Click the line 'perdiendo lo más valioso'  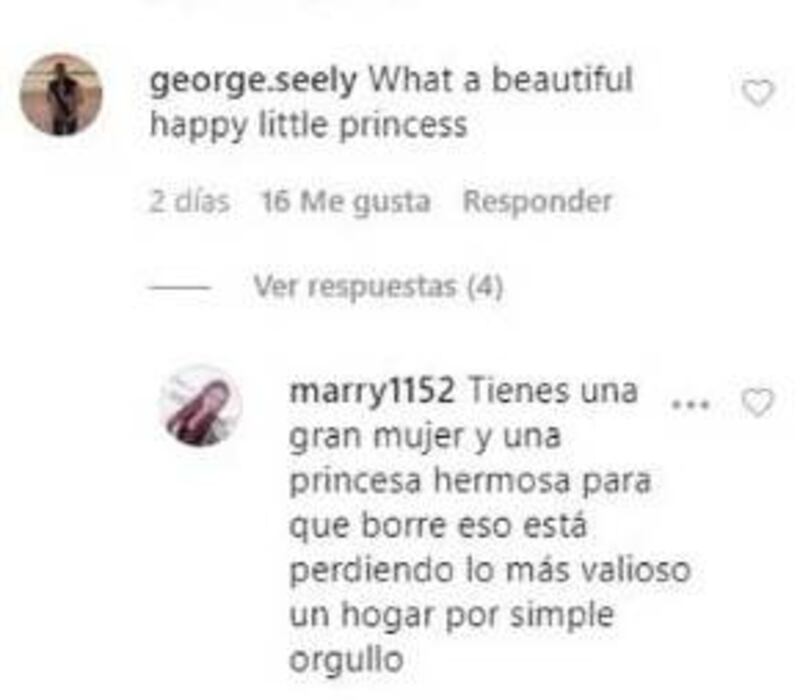[x=490, y=570]
